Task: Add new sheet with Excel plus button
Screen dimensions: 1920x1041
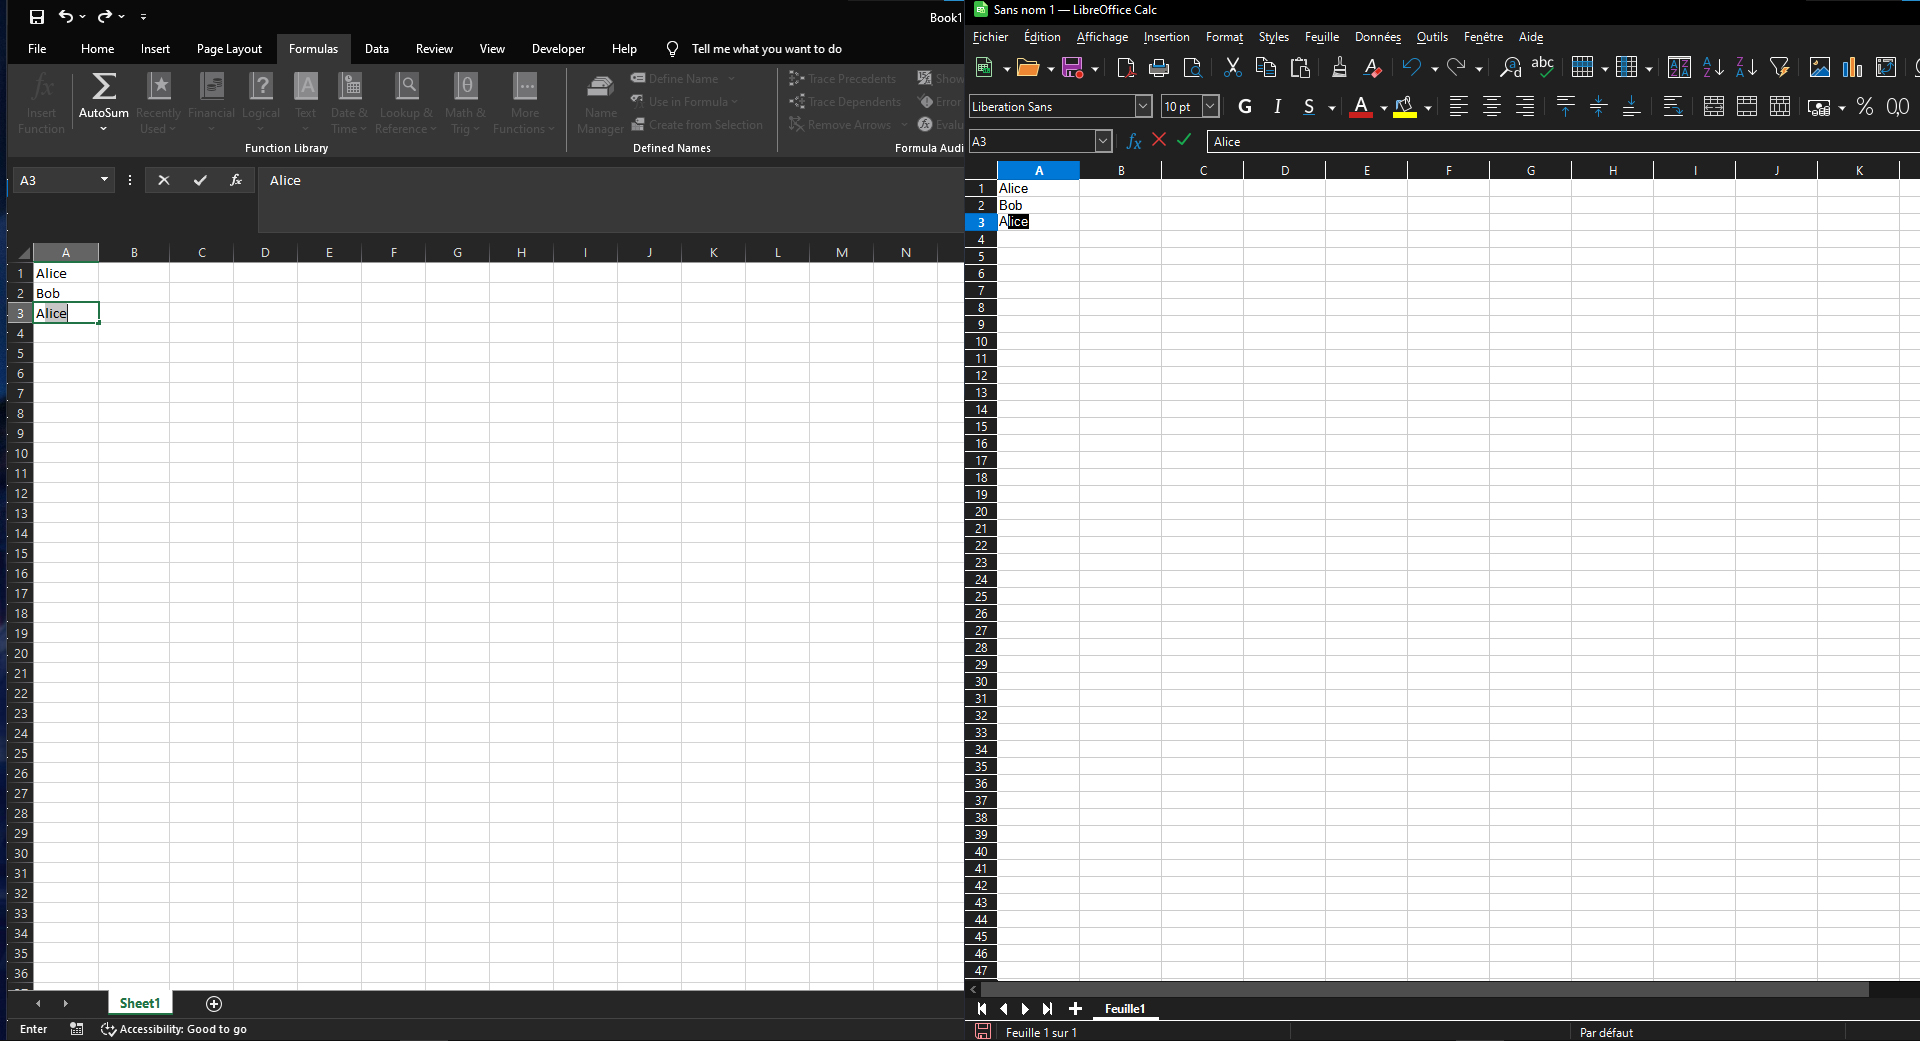Action: (x=214, y=1003)
